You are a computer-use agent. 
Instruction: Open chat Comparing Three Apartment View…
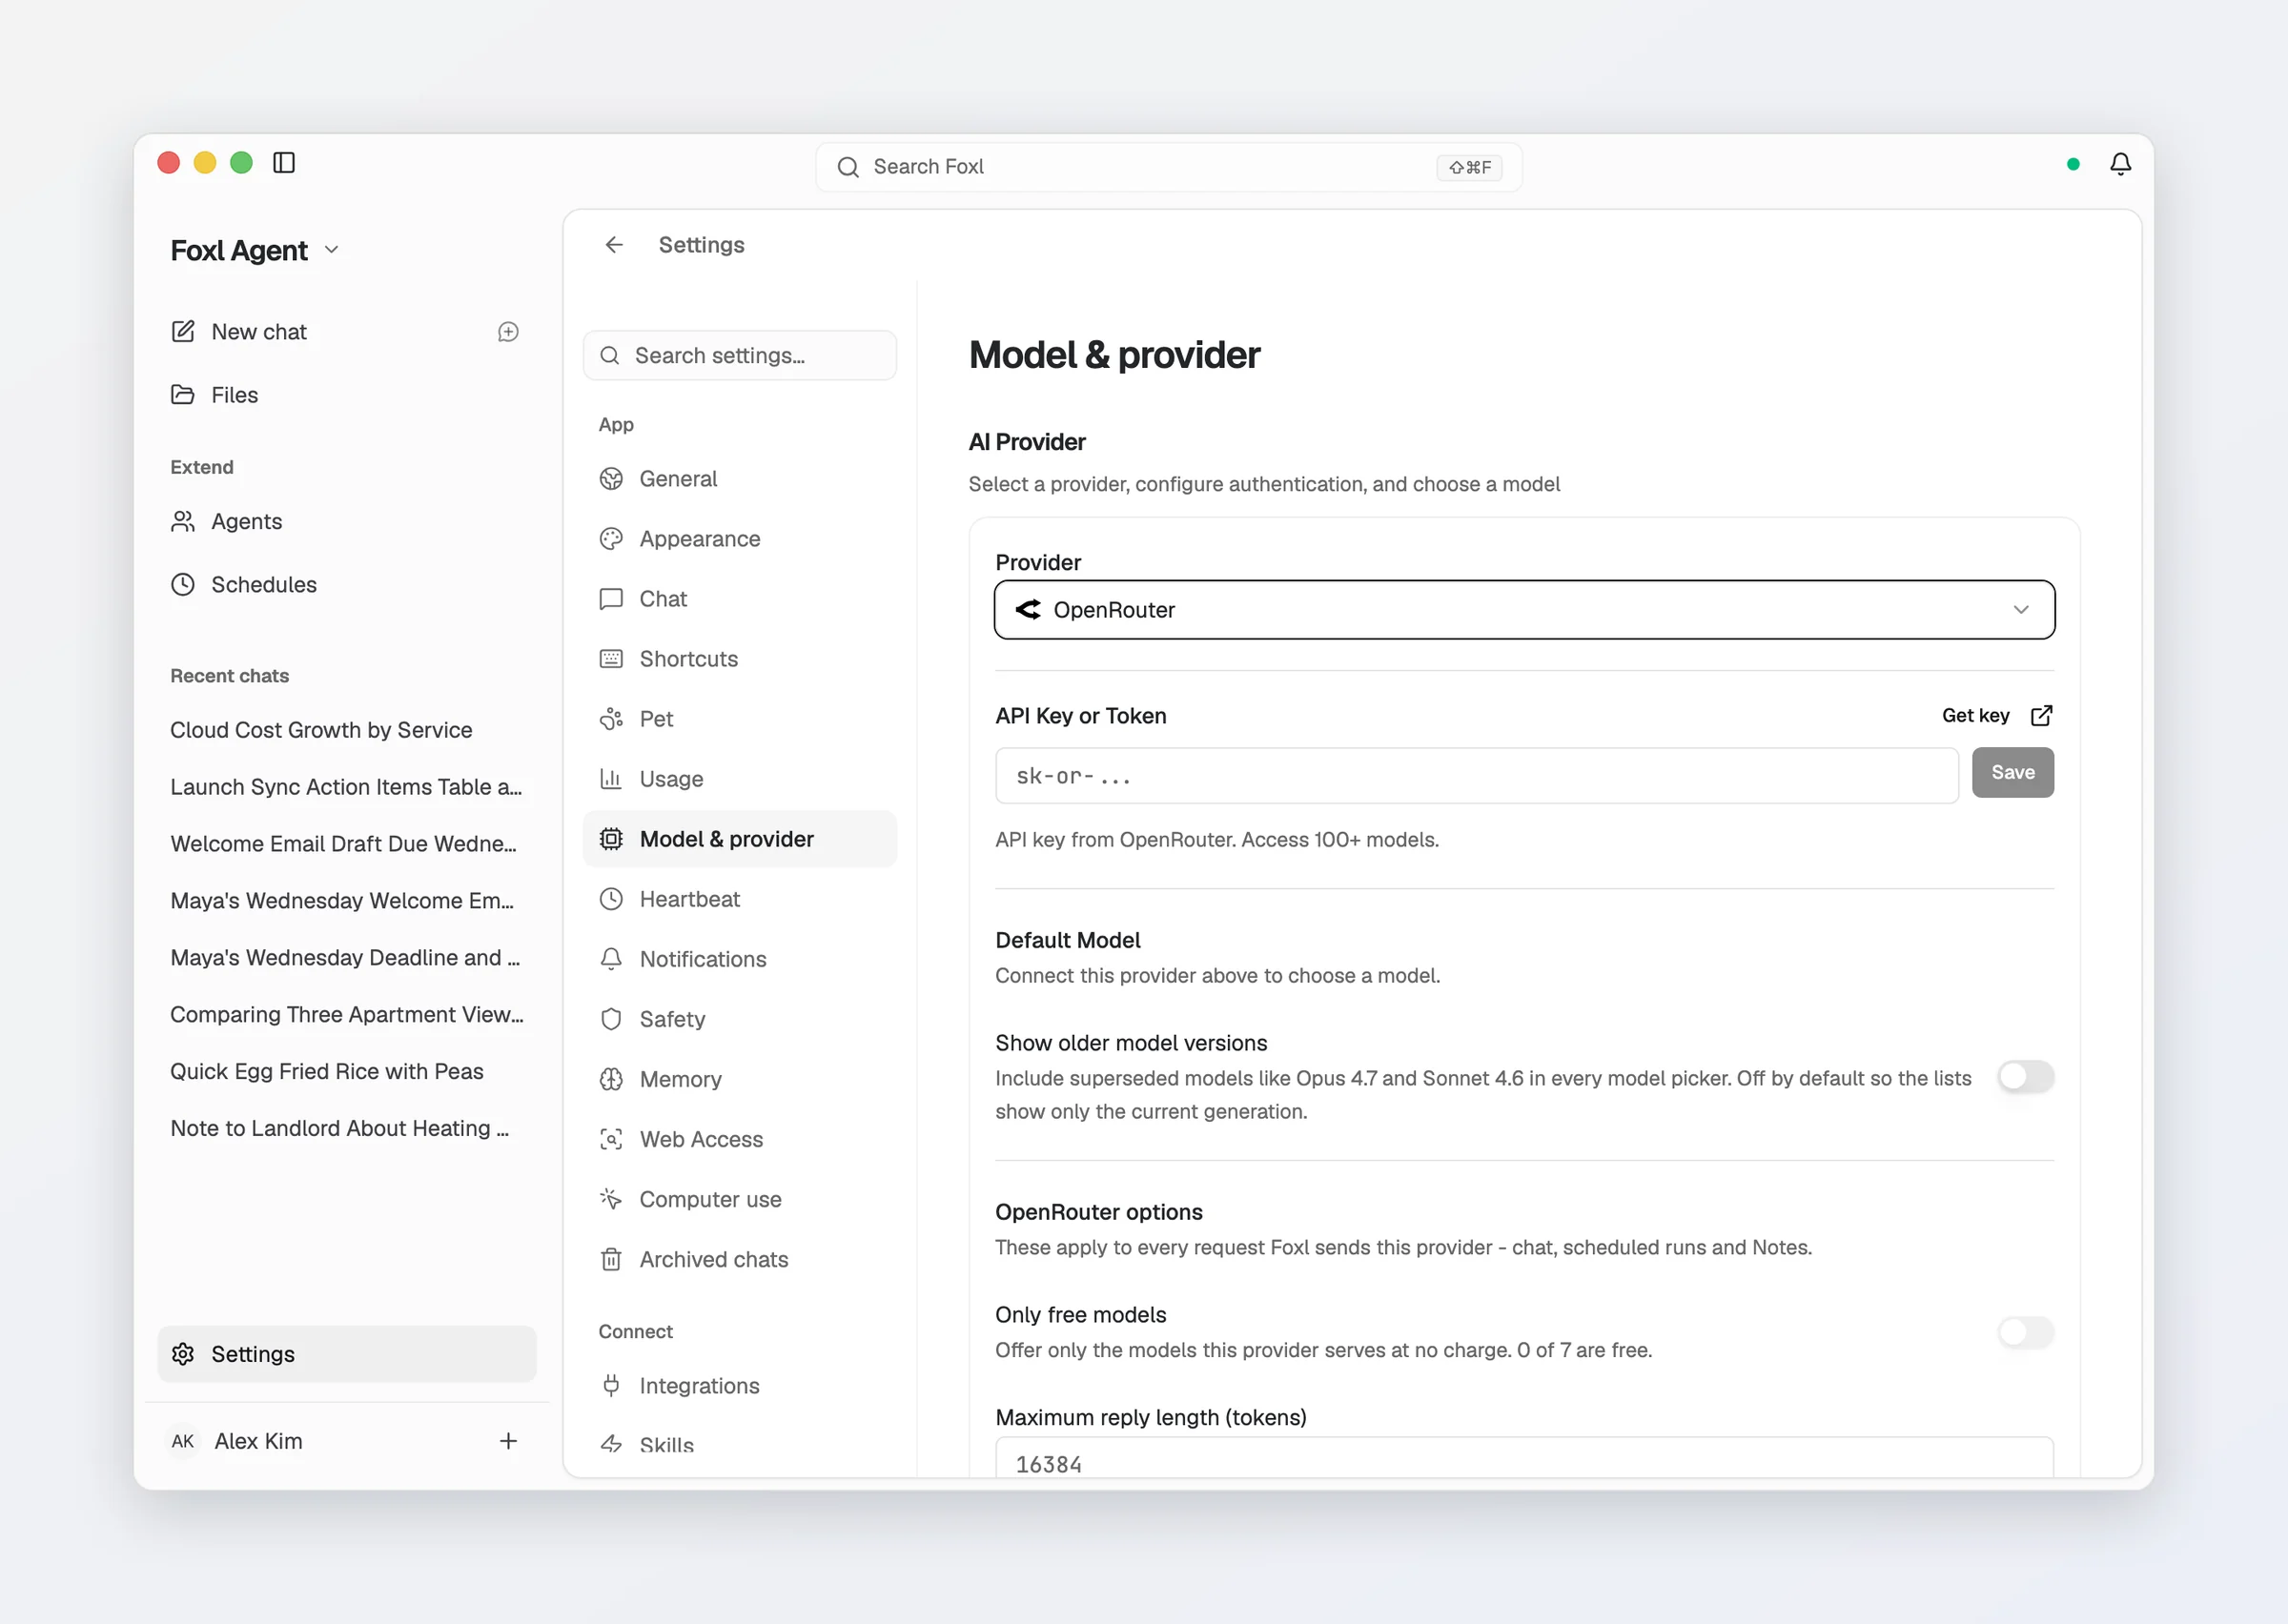(347, 1014)
